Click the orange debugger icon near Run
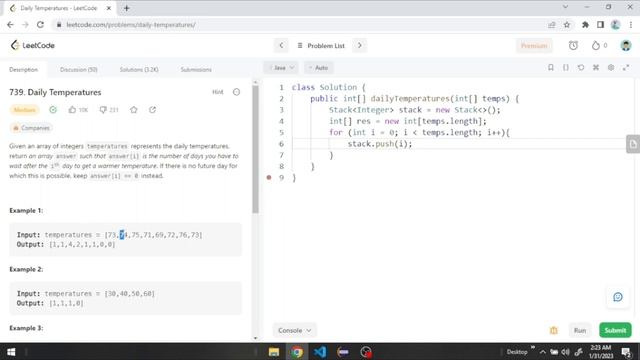Screen dimensions: 640x360 [x=553, y=330]
